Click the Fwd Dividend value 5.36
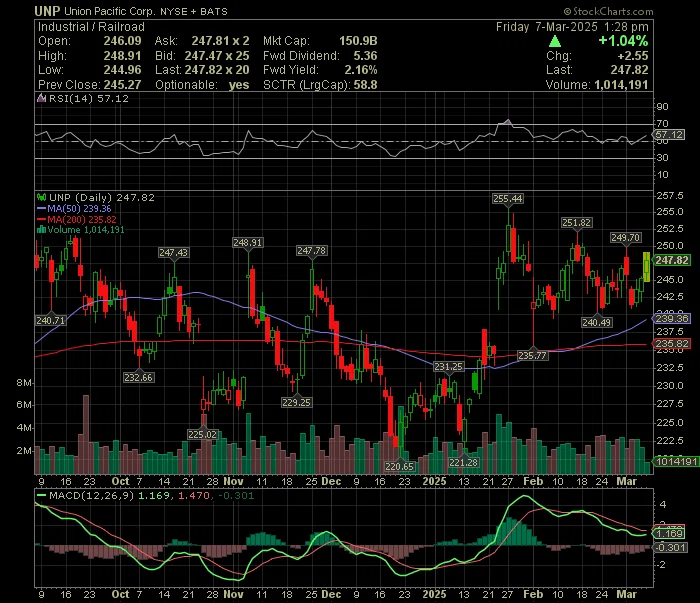The width and height of the screenshot is (700, 603). coord(365,56)
